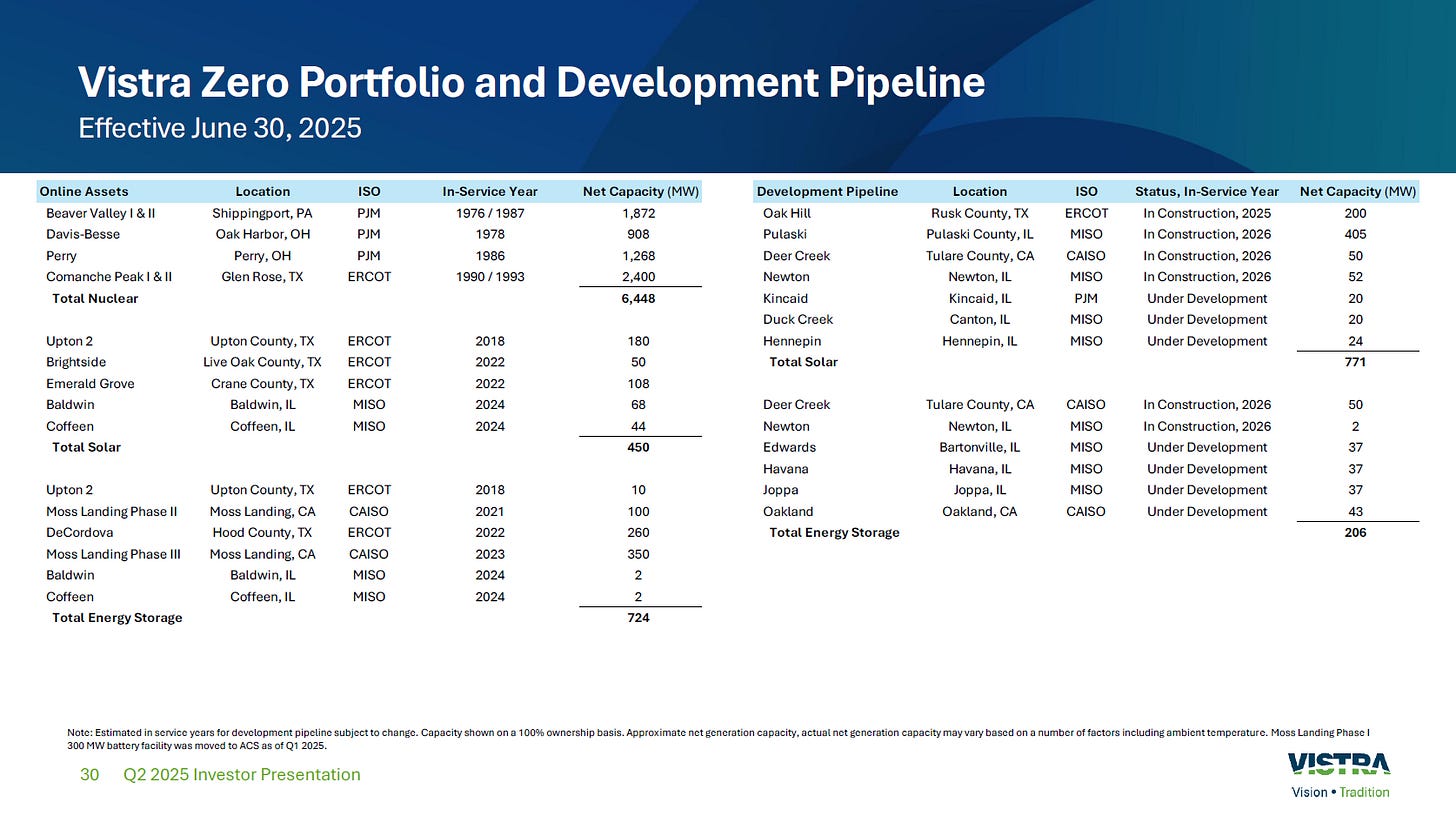1456x817 pixels.
Task: Click the 'Development Pipeline' column header
Action: [827, 191]
